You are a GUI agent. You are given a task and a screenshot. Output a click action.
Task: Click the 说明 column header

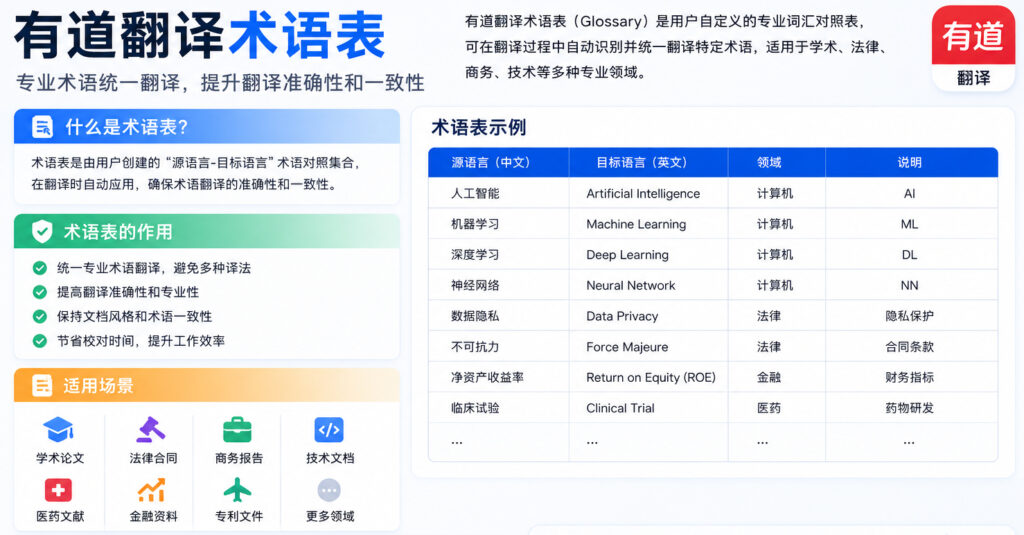(x=912, y=163)
